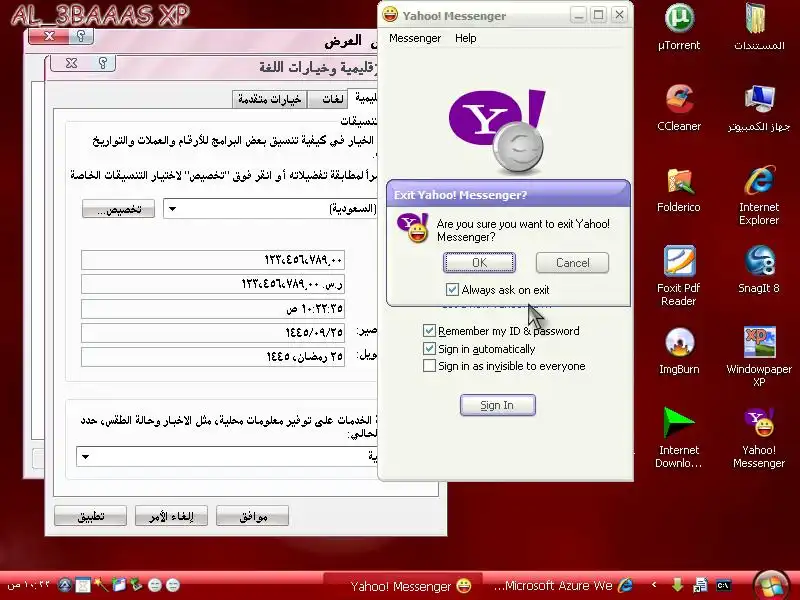
Task: Switch to Microsoft Azure taskbar window
Action: [x=563, y=586]
